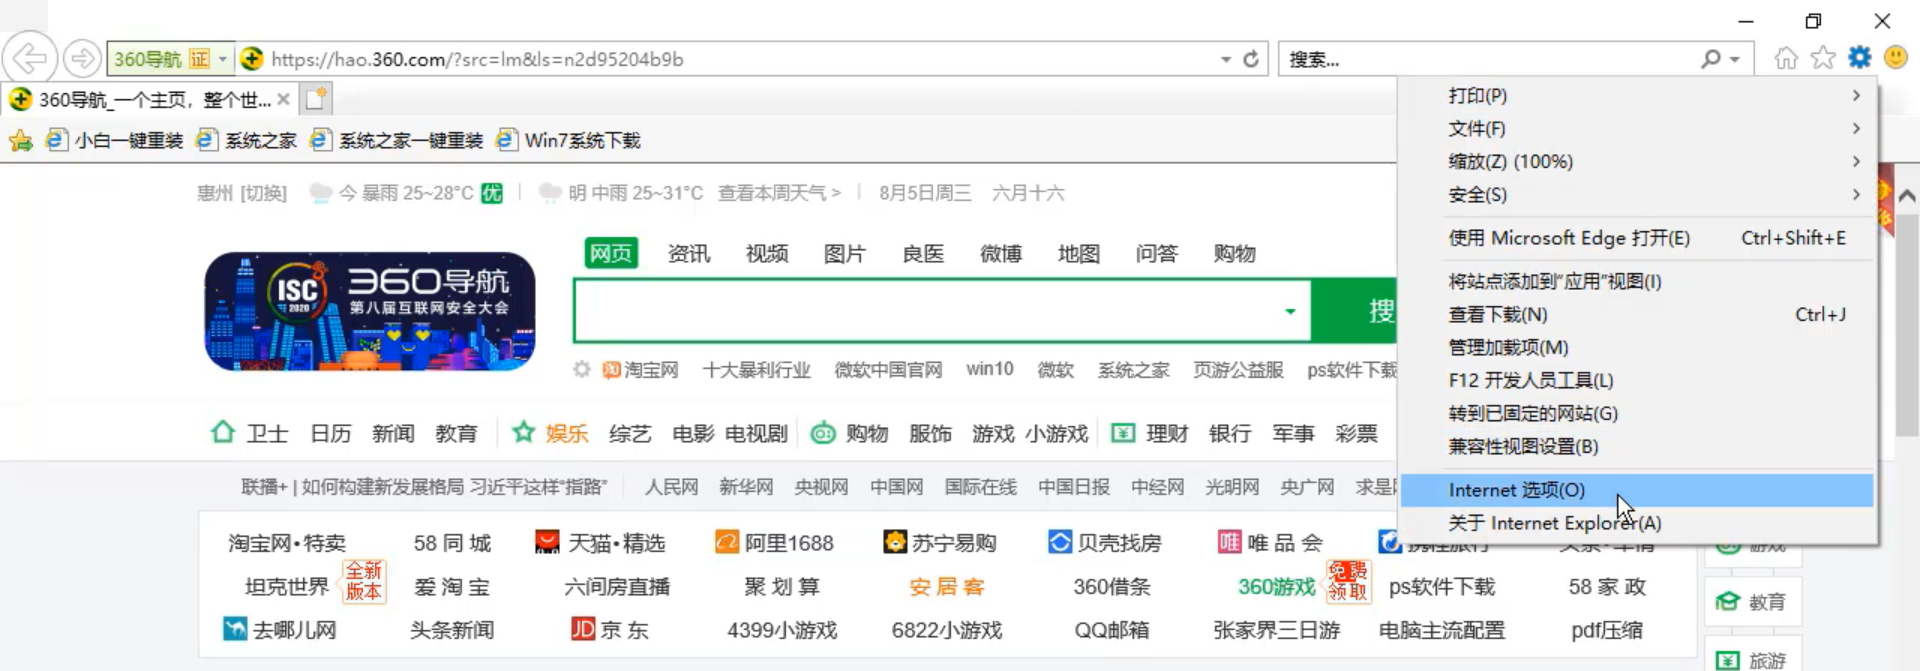Image resolution: width=1920 pixels, height=671 pixels.
Task: Click the browser Back arrow button
Action: (x=30, y=59)
